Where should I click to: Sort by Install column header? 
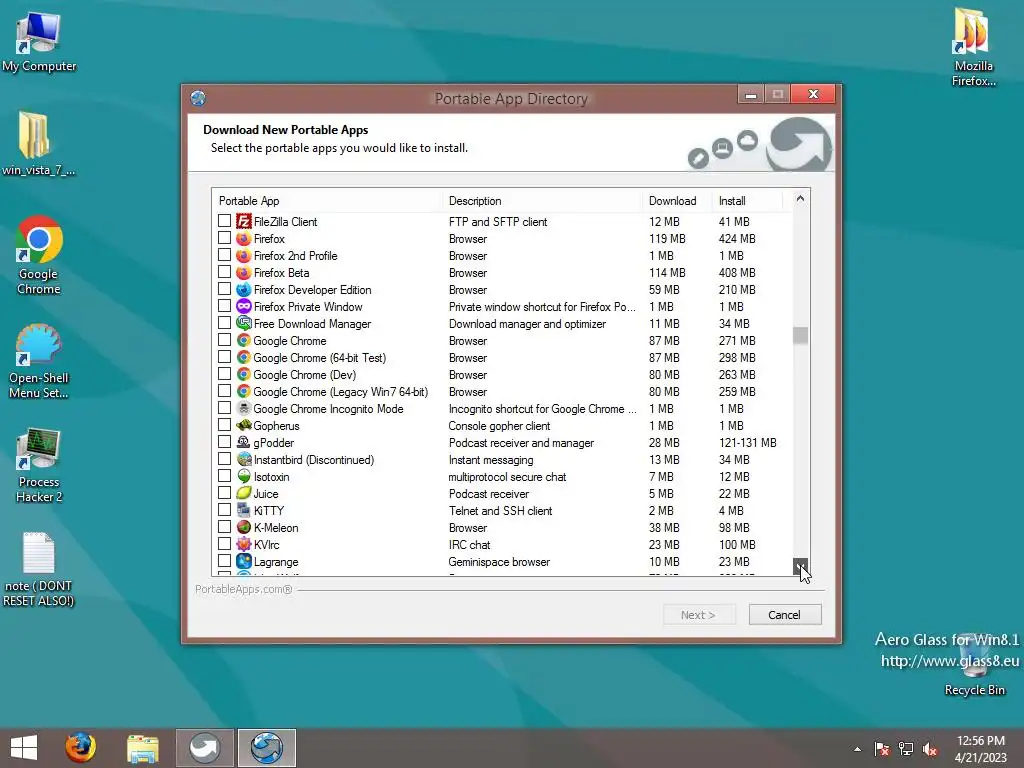pos(747,200)
